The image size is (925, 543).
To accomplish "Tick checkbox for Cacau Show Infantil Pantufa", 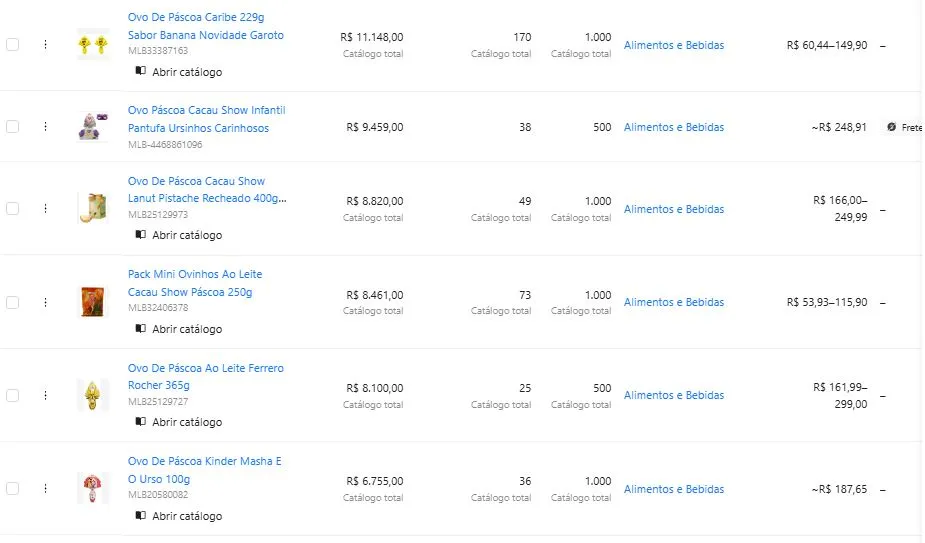I will [x=12, y=127].
